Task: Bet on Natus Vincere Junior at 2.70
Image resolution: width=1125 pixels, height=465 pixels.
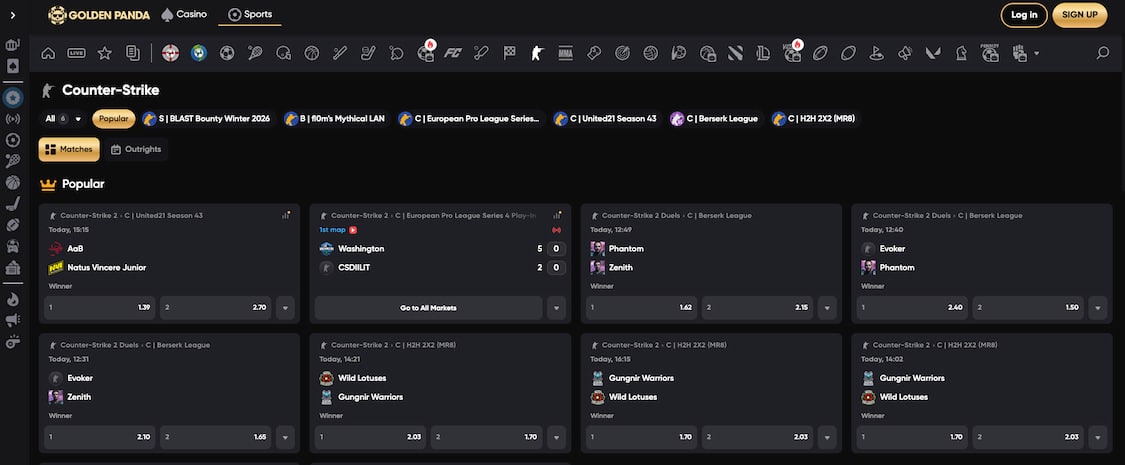Action: pos(215,308)
